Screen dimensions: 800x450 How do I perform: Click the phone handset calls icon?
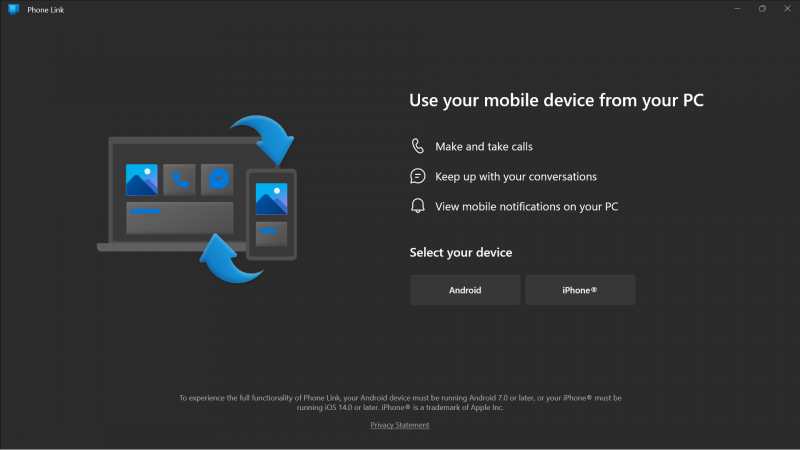click(417, 146)
